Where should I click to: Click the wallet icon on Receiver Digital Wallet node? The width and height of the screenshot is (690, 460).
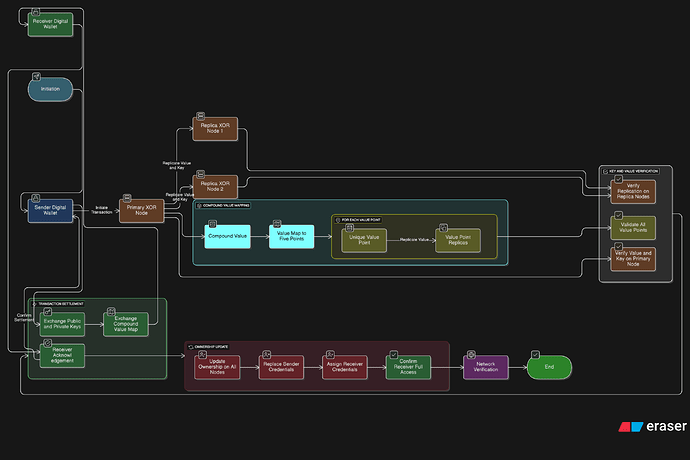coord(36,12)
